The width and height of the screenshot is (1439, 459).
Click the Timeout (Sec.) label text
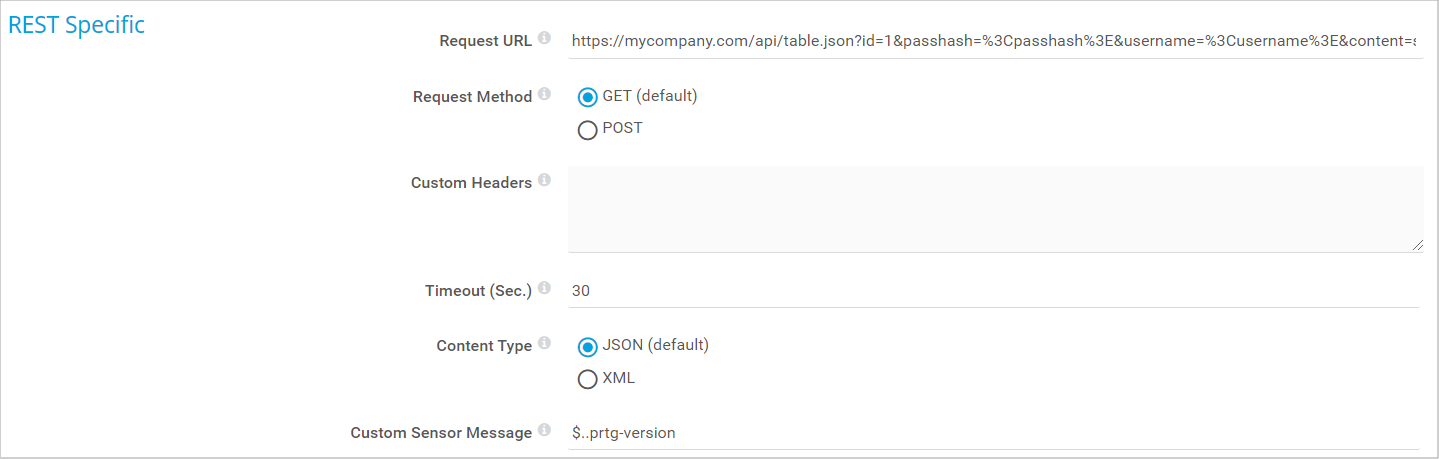pyautogui.click(x=478, y=291)
